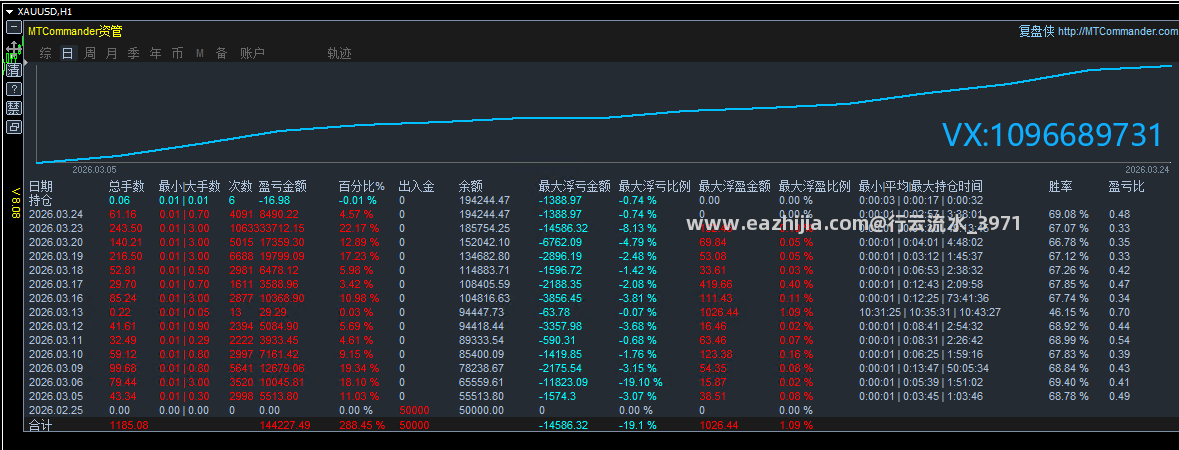Open the M tab

click(200, 53)
